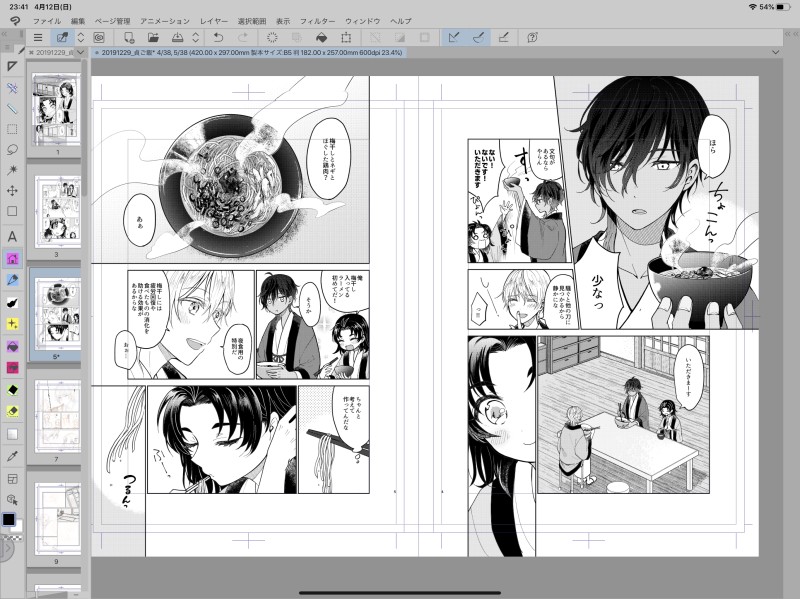Open ファイル menu

pos(47,21)
